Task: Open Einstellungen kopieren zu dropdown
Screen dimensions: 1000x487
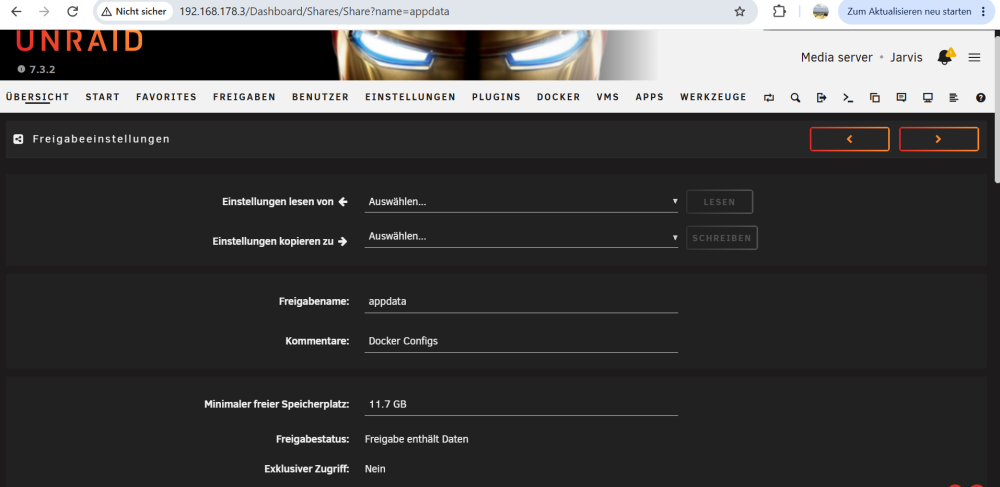Action: [x=521, y=236]
